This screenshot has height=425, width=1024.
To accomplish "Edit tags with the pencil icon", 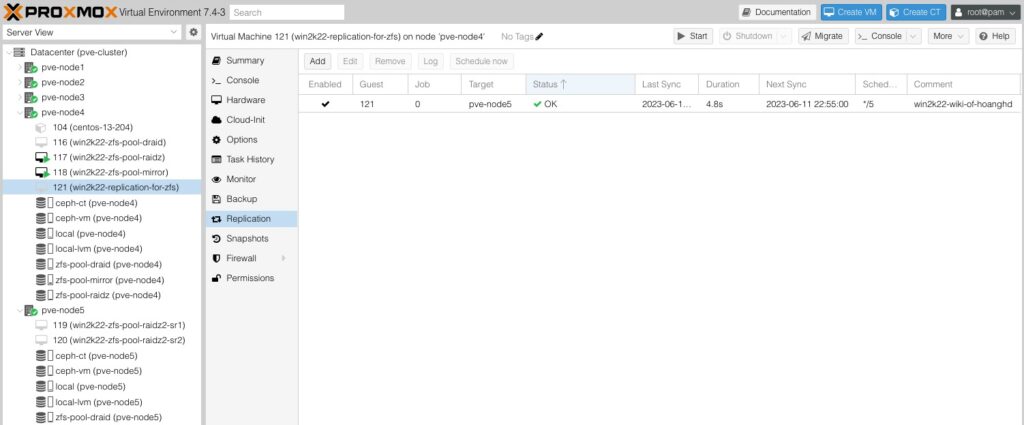I will [539, 37].
